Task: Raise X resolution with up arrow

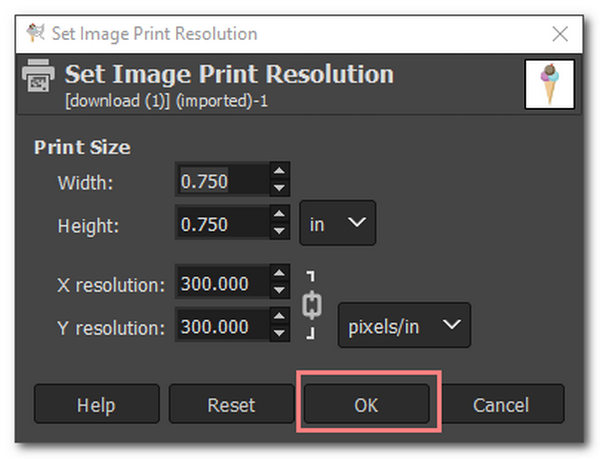Action: point(280,273)
